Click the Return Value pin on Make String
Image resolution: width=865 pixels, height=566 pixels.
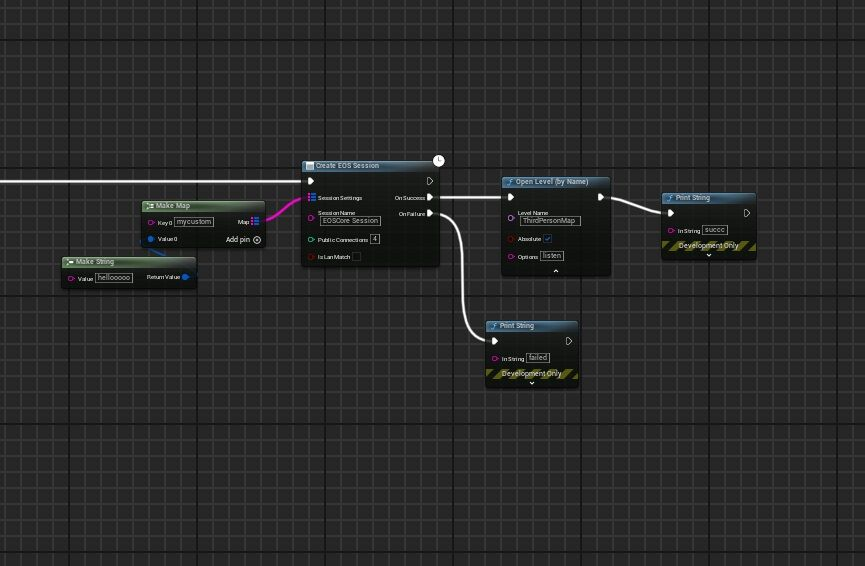click(x=186, y=277)
